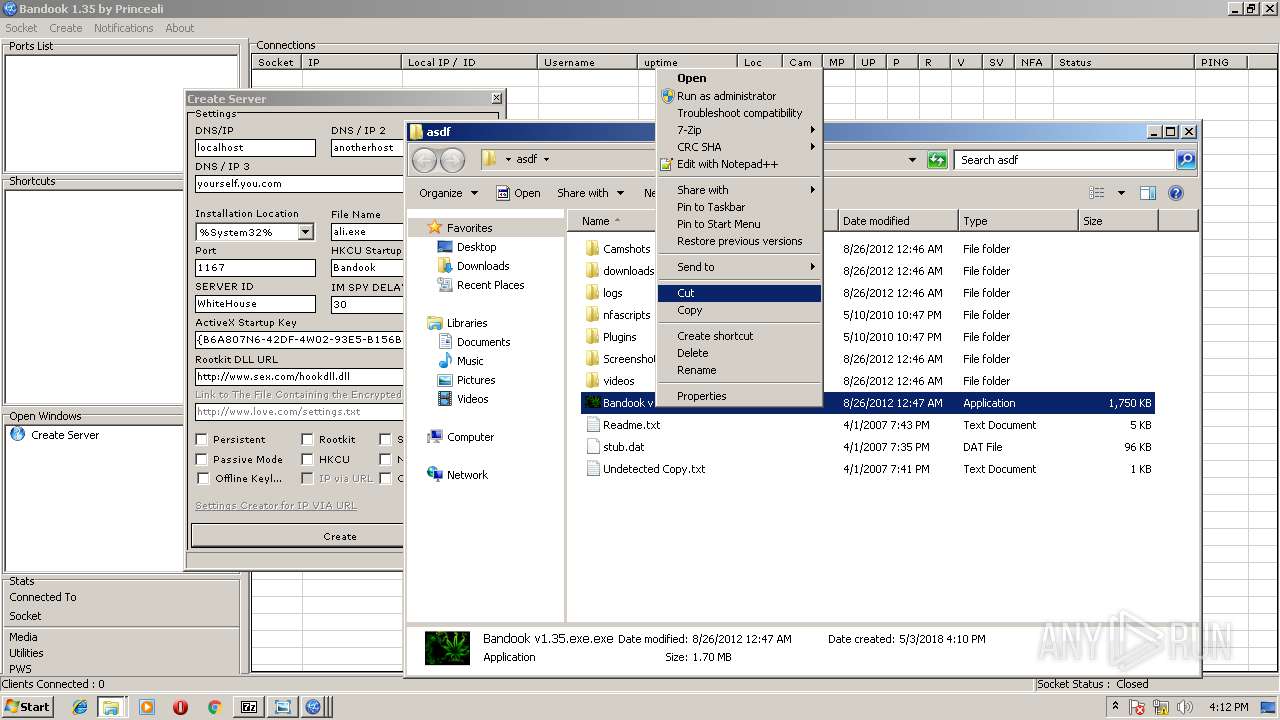Choose Properties in the context menu
The width and height of the screenshot is (1280, 720).
[739, 396]
